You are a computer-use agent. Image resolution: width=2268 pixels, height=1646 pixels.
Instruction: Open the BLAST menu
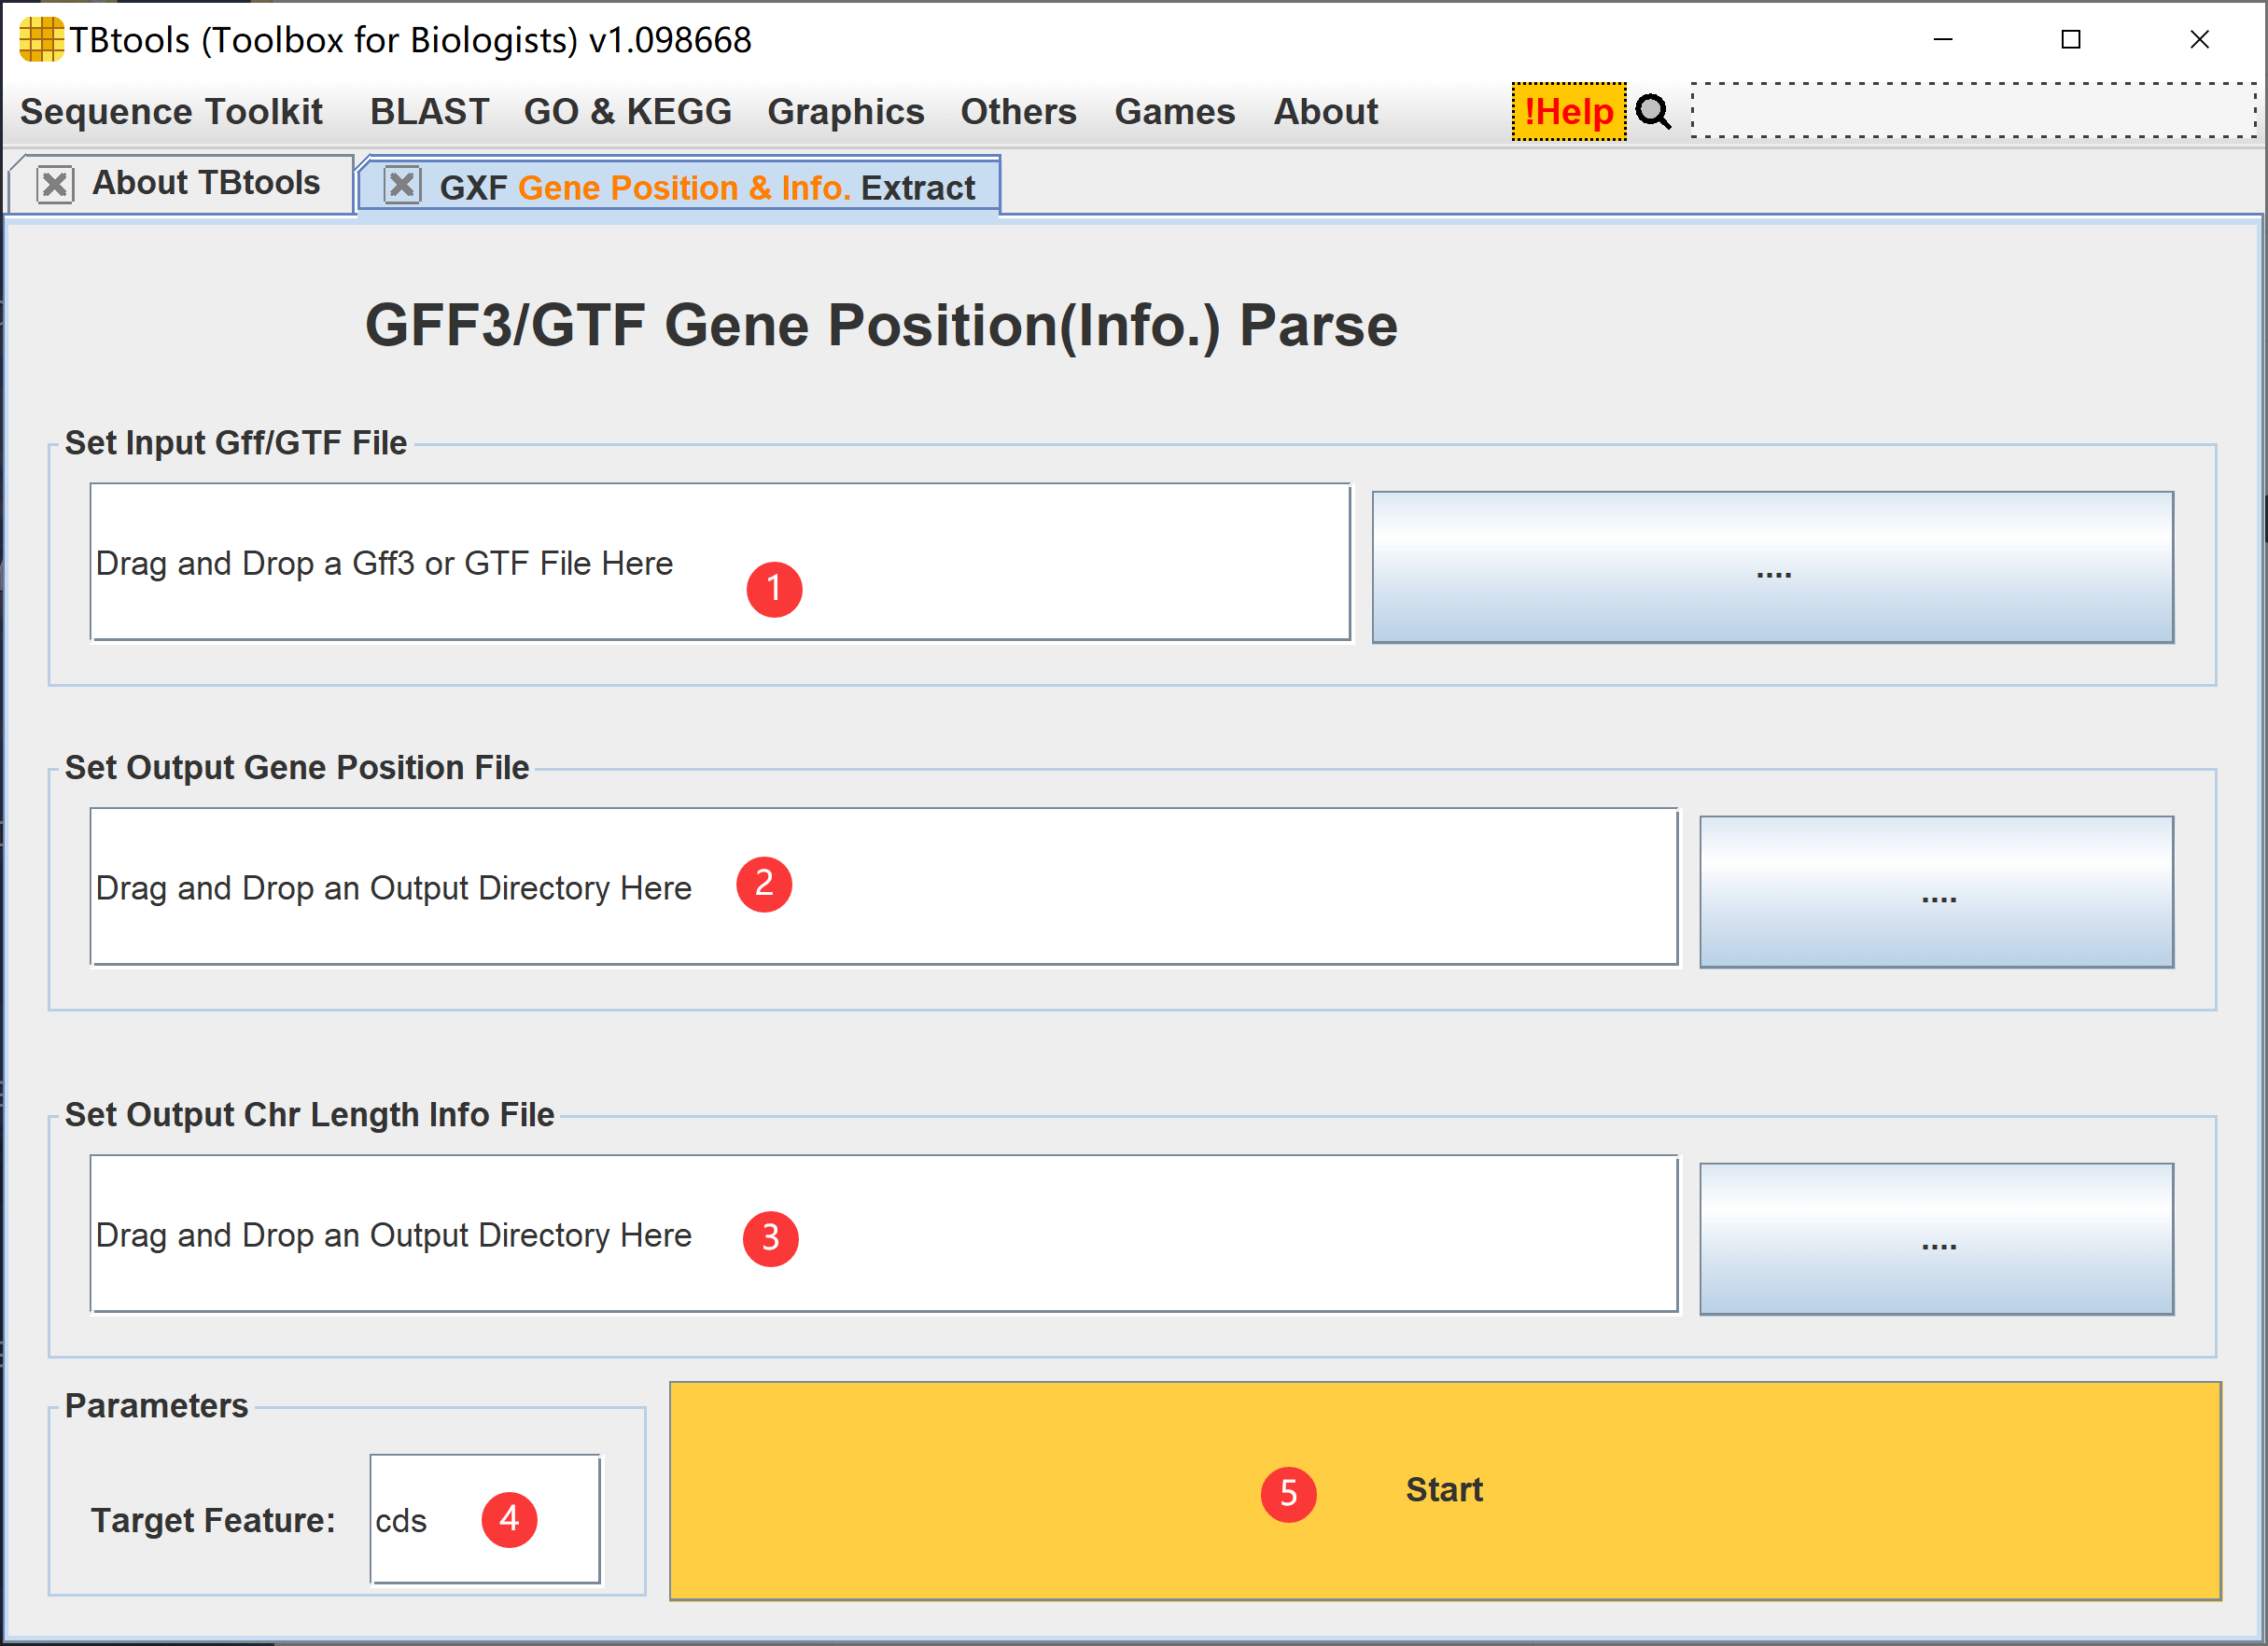pos(429,112)
